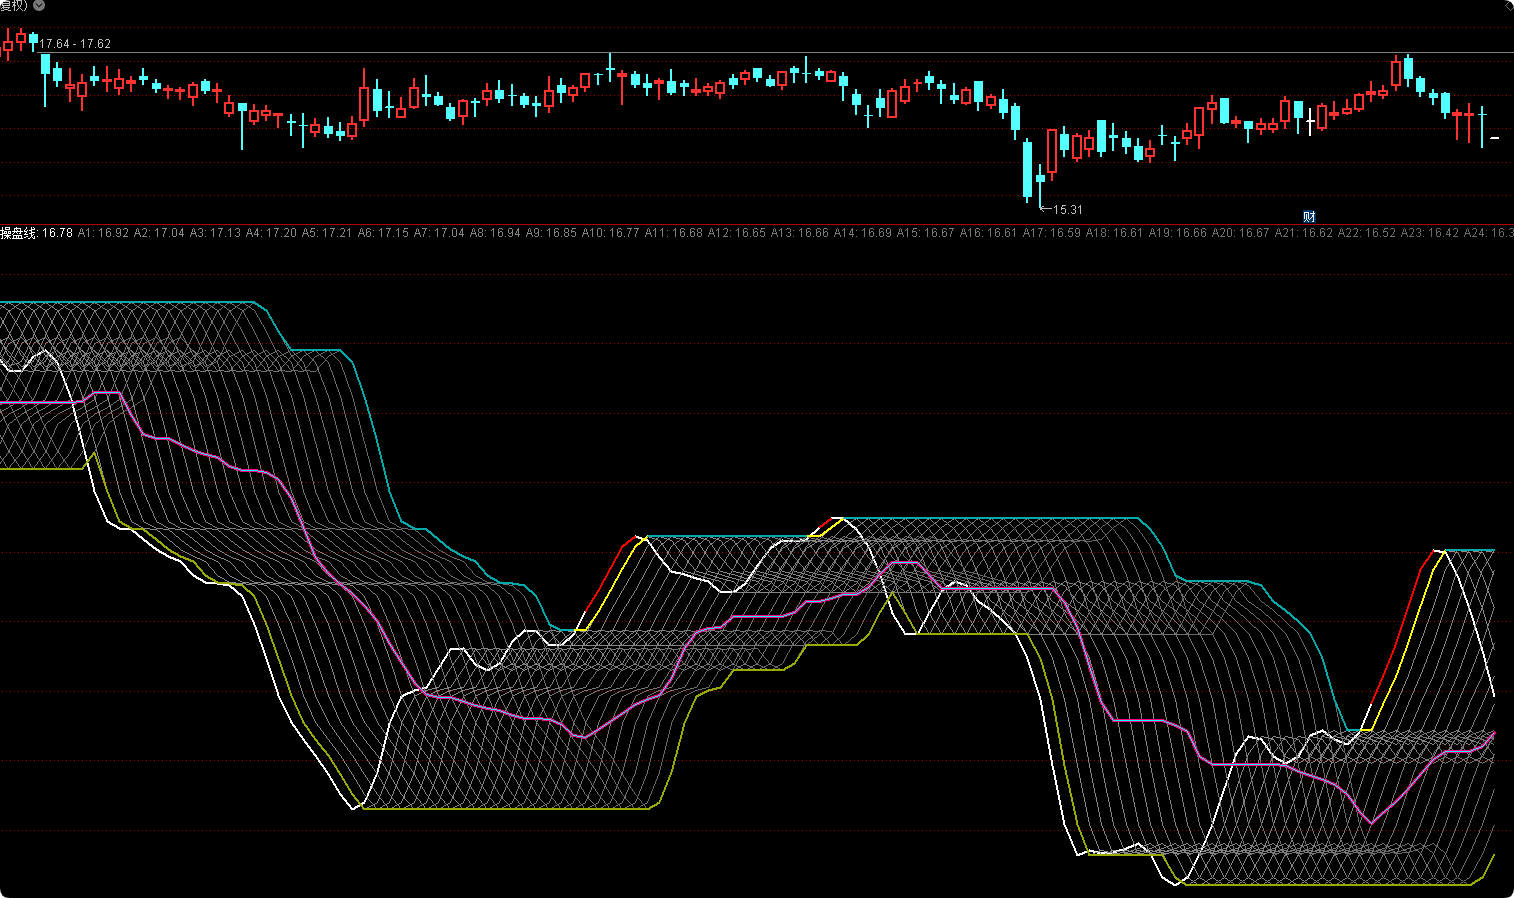Click the A8: 16.94 indicator value
The width and height of the screenshot is (1514, 898).
[x=495, y=233]
